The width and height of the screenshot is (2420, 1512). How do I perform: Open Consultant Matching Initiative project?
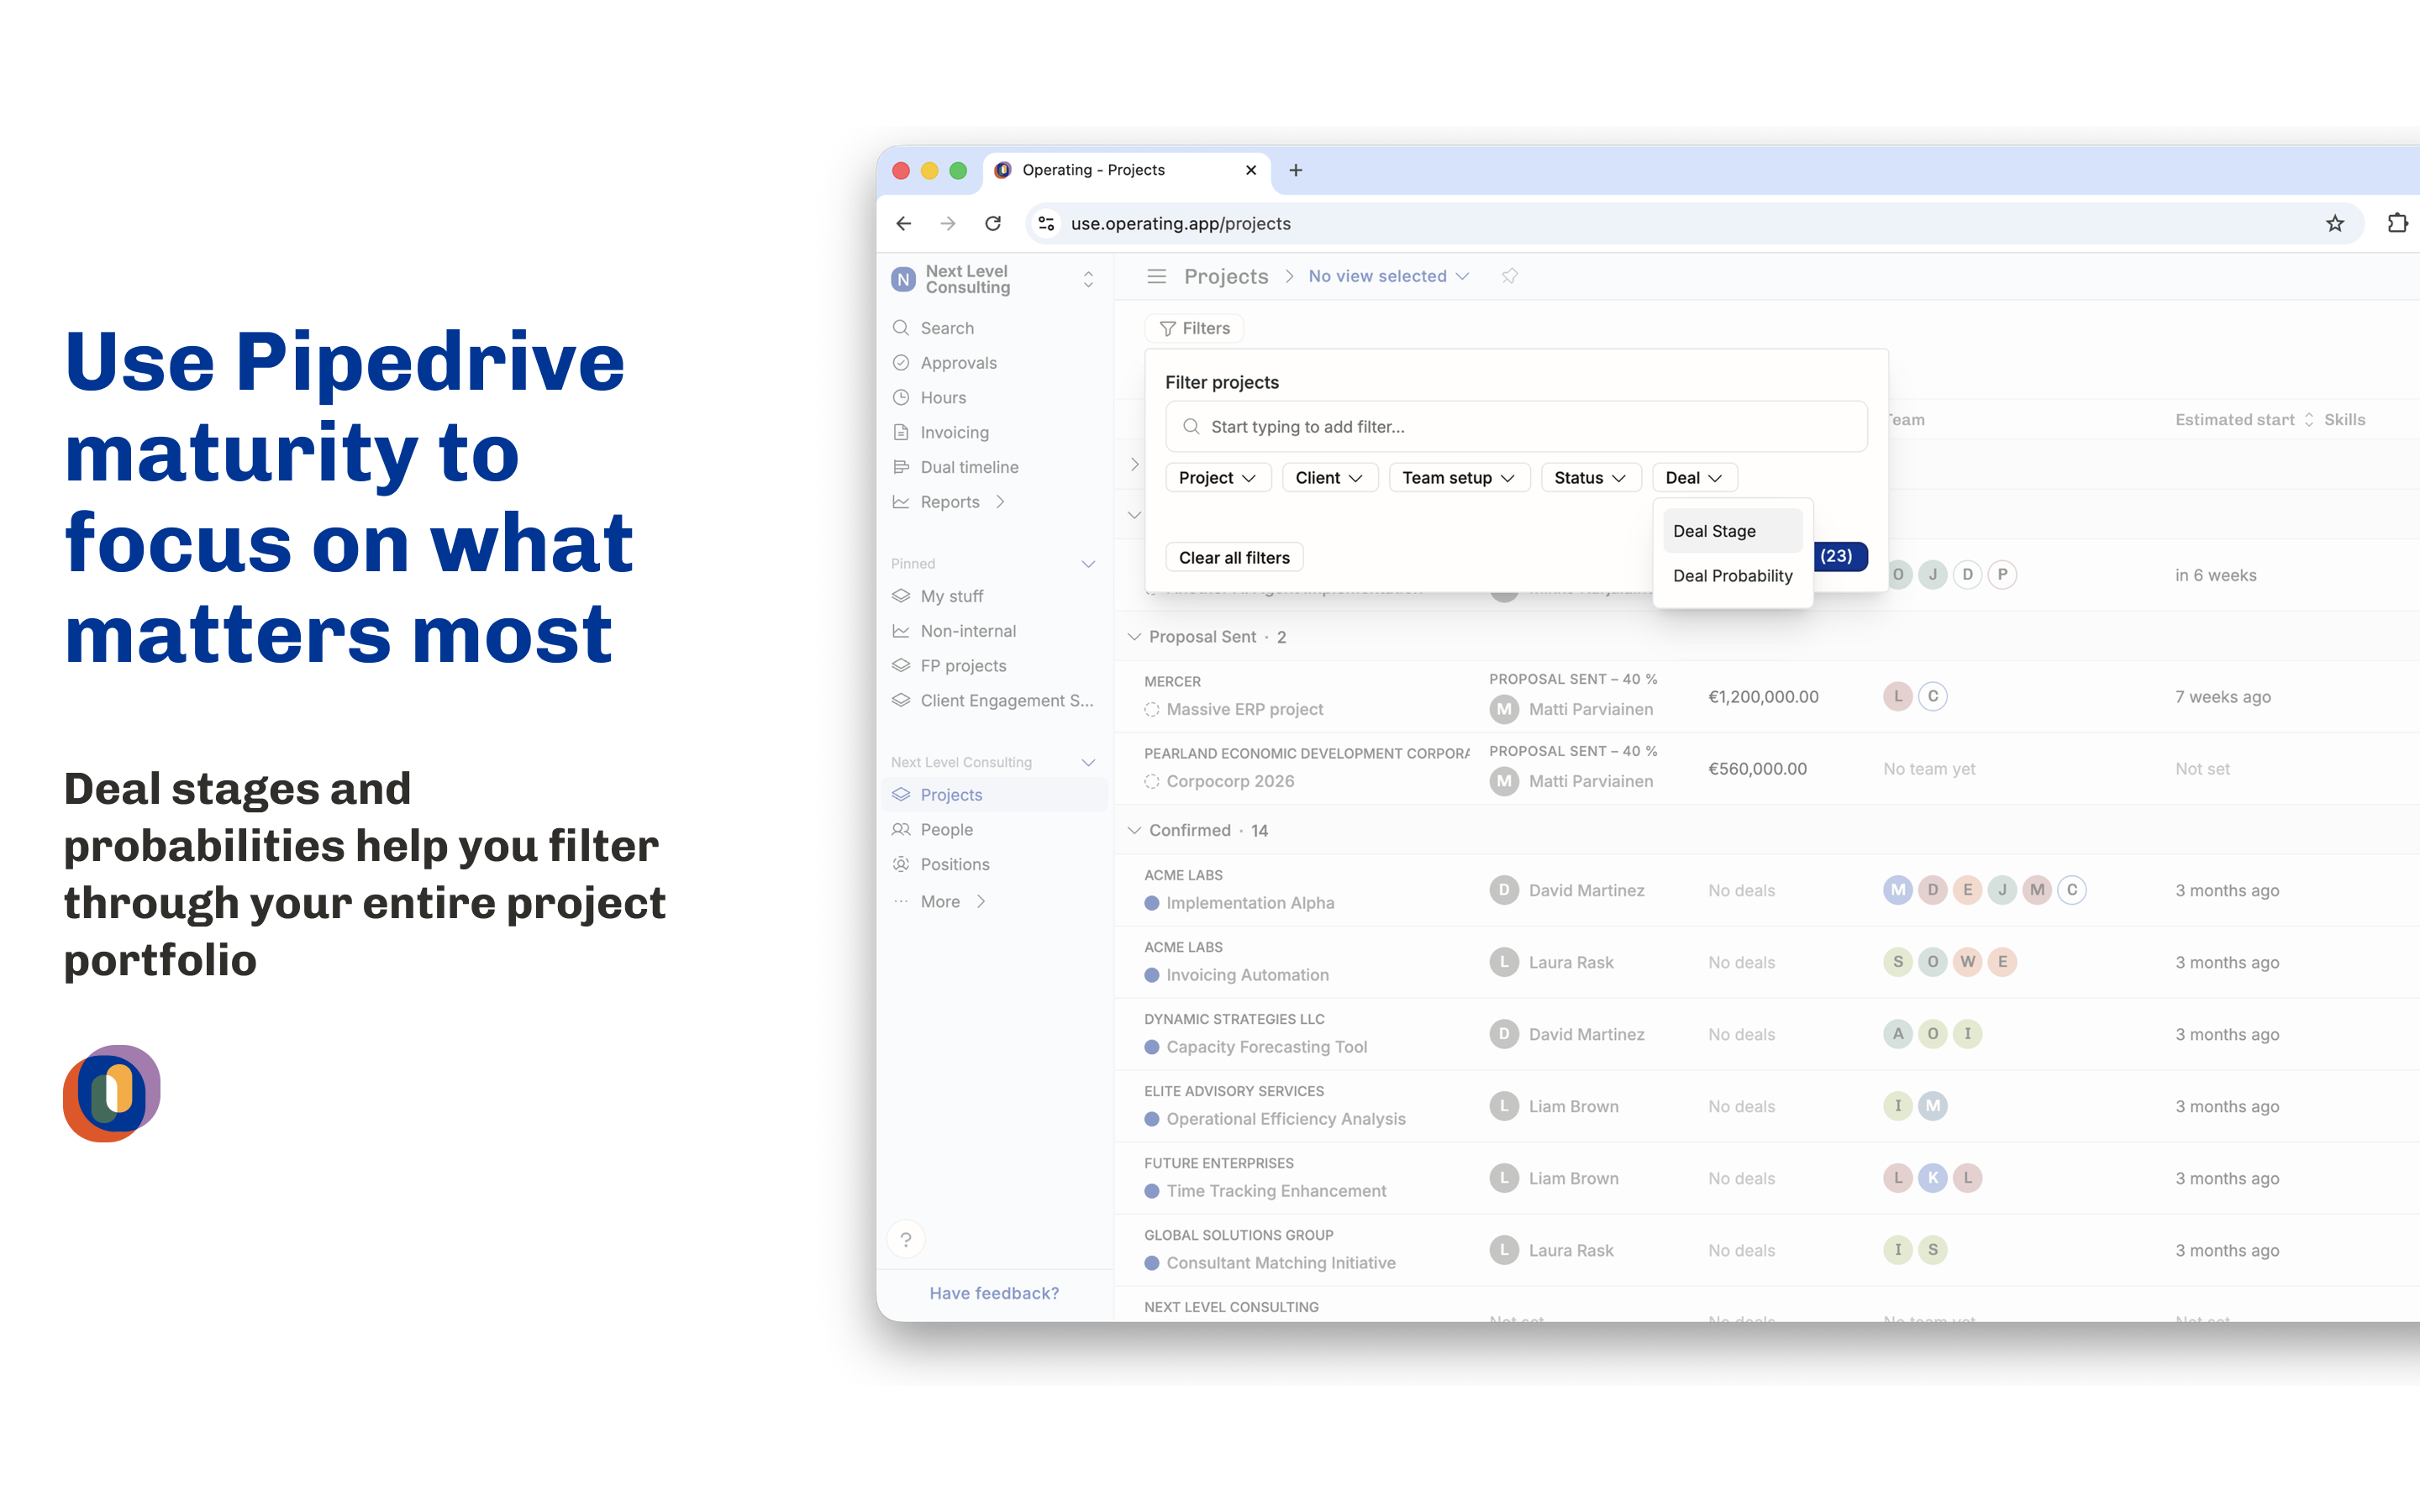(1281, 1263)
